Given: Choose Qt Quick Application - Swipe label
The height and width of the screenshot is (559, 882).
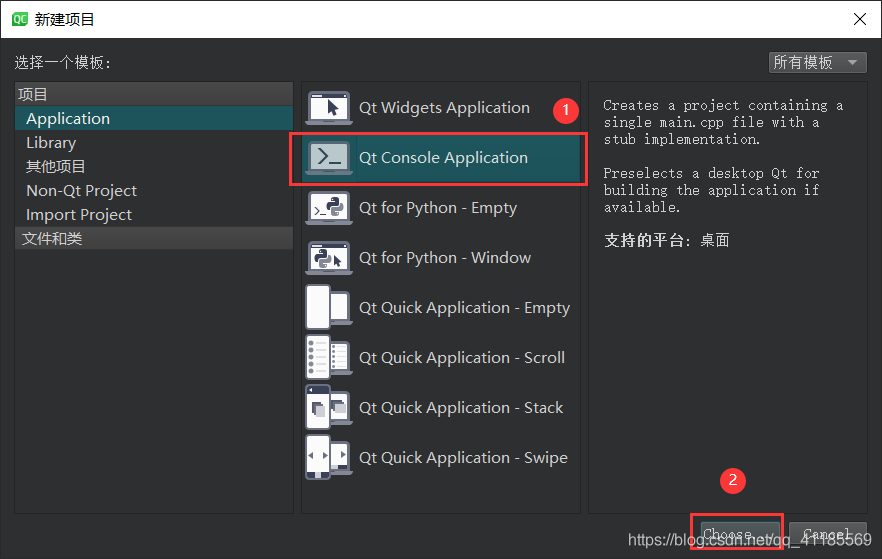Looking at the screenshot, I should pos(463,457).
